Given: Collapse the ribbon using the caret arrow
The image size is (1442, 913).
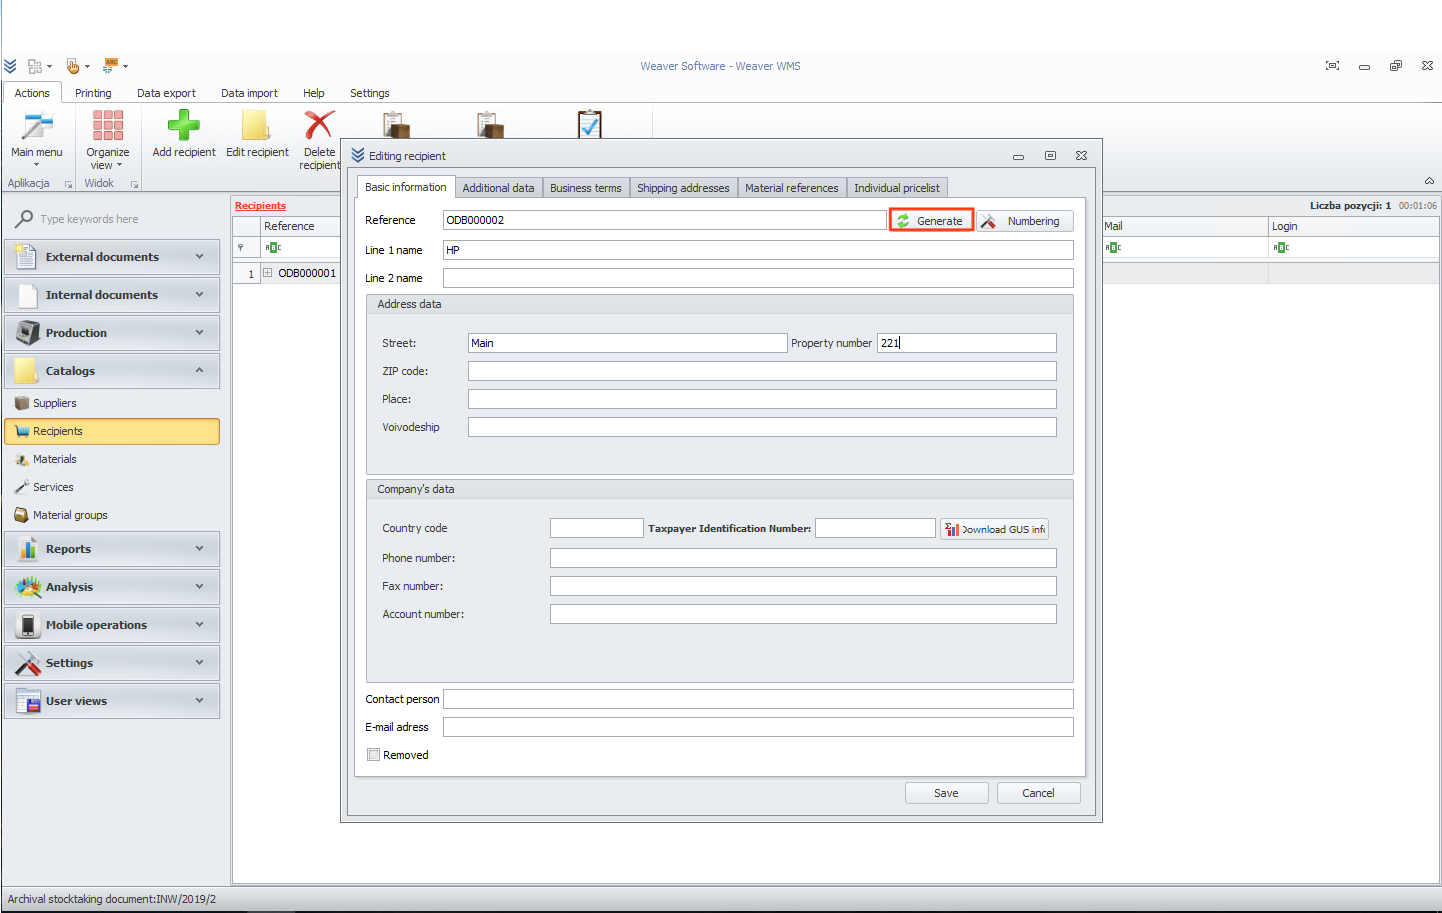Looking at the screenshot, I should [x=1429, y=181].
